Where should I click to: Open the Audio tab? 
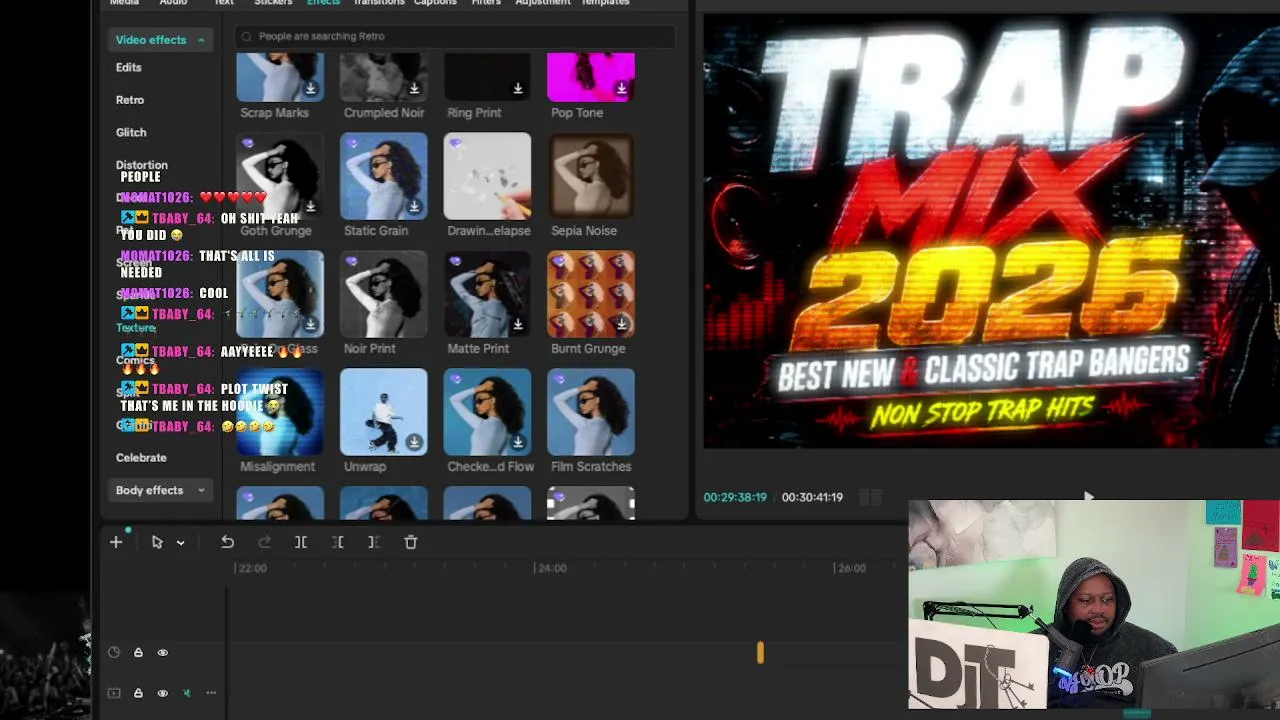[173, 3]
